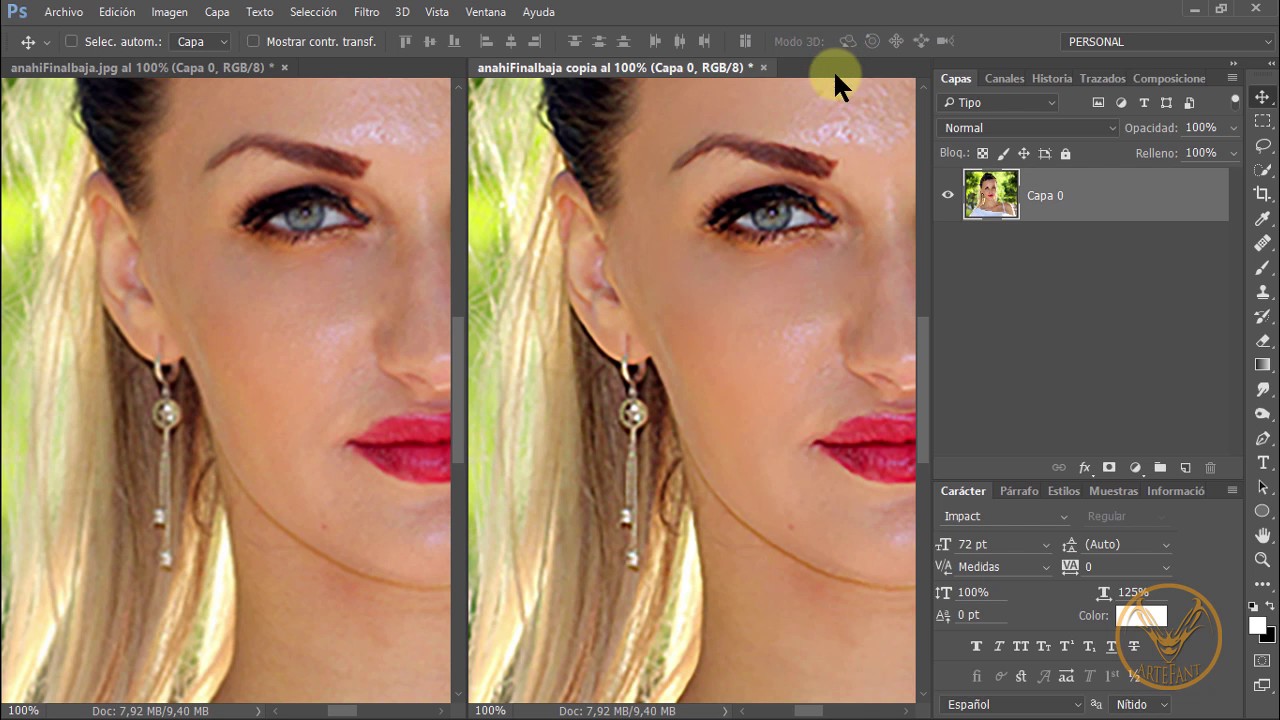
Task: Filter layers by type layer icon
Action: click(x=1144, y=102)
